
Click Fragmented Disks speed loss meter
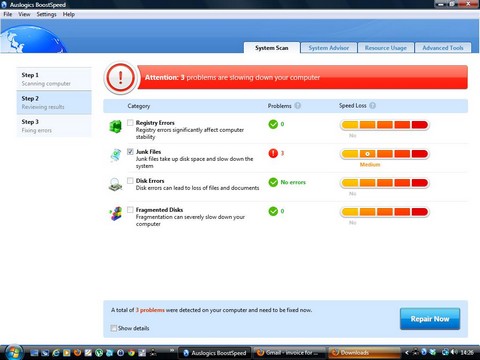point(384,212)
